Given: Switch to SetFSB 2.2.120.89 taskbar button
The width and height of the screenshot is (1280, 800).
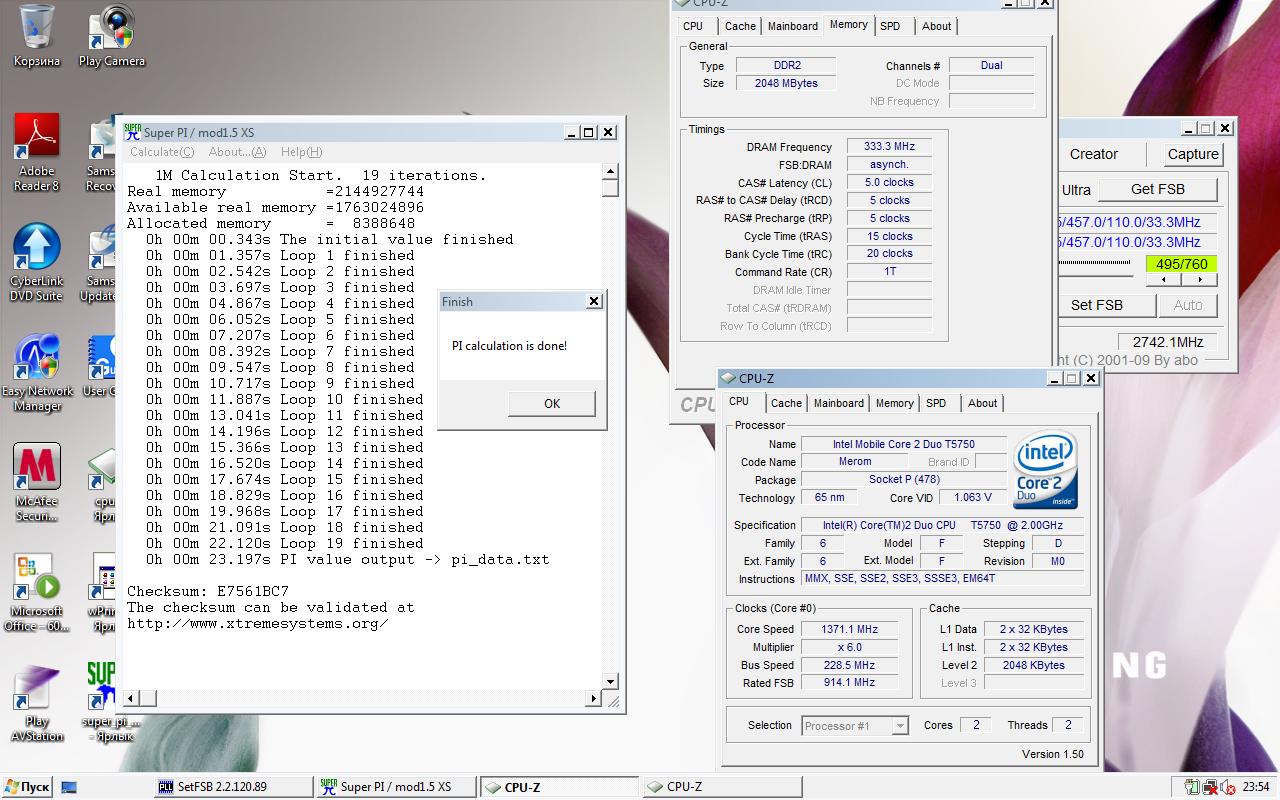Looking at the screenshot, I should pos(234,787).
